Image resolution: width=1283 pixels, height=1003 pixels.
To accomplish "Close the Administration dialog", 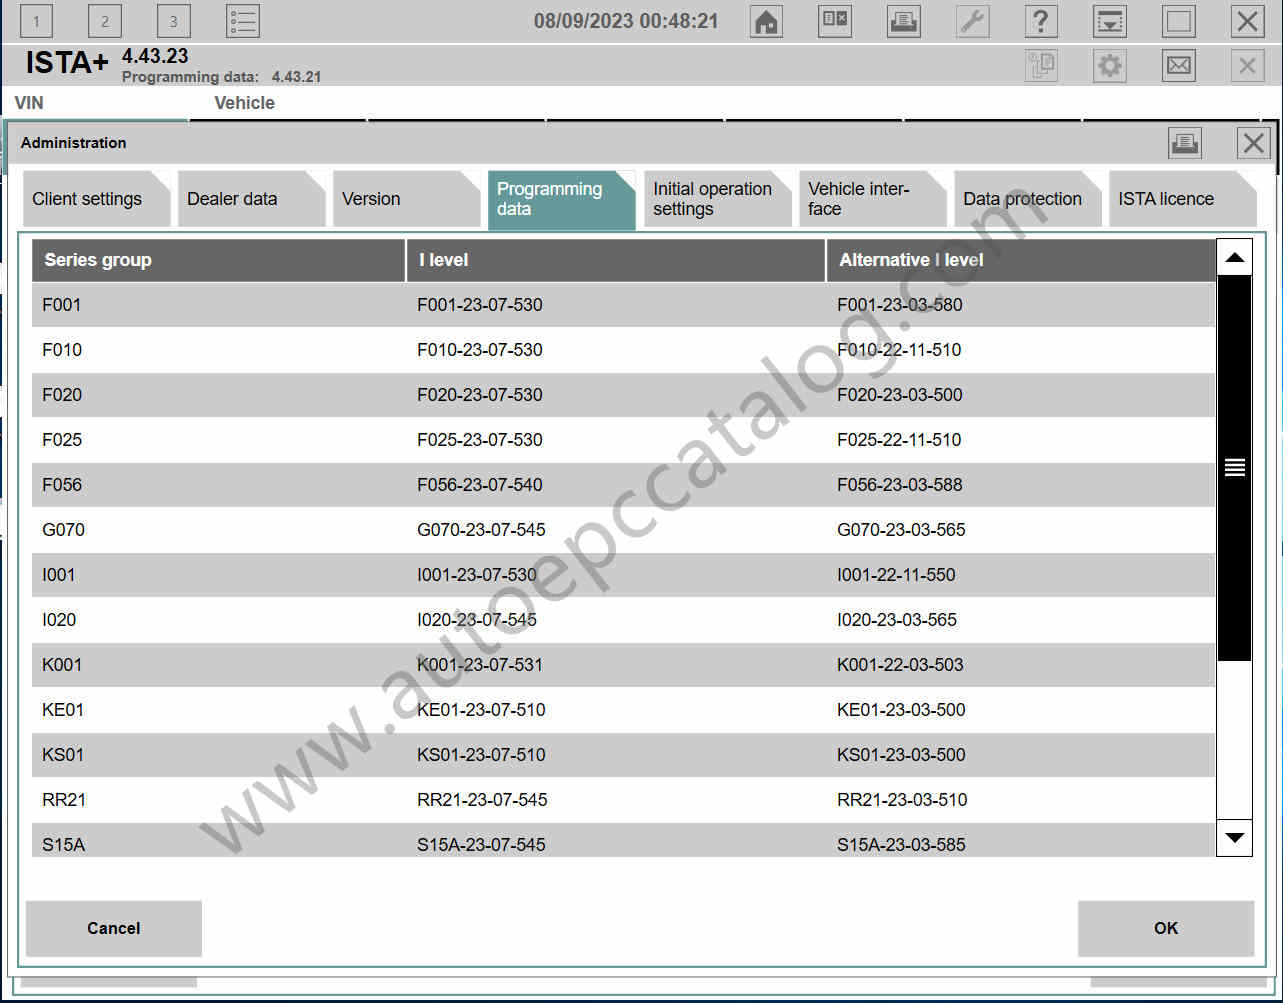I will pyautogui.click(x=1253, y=143).
